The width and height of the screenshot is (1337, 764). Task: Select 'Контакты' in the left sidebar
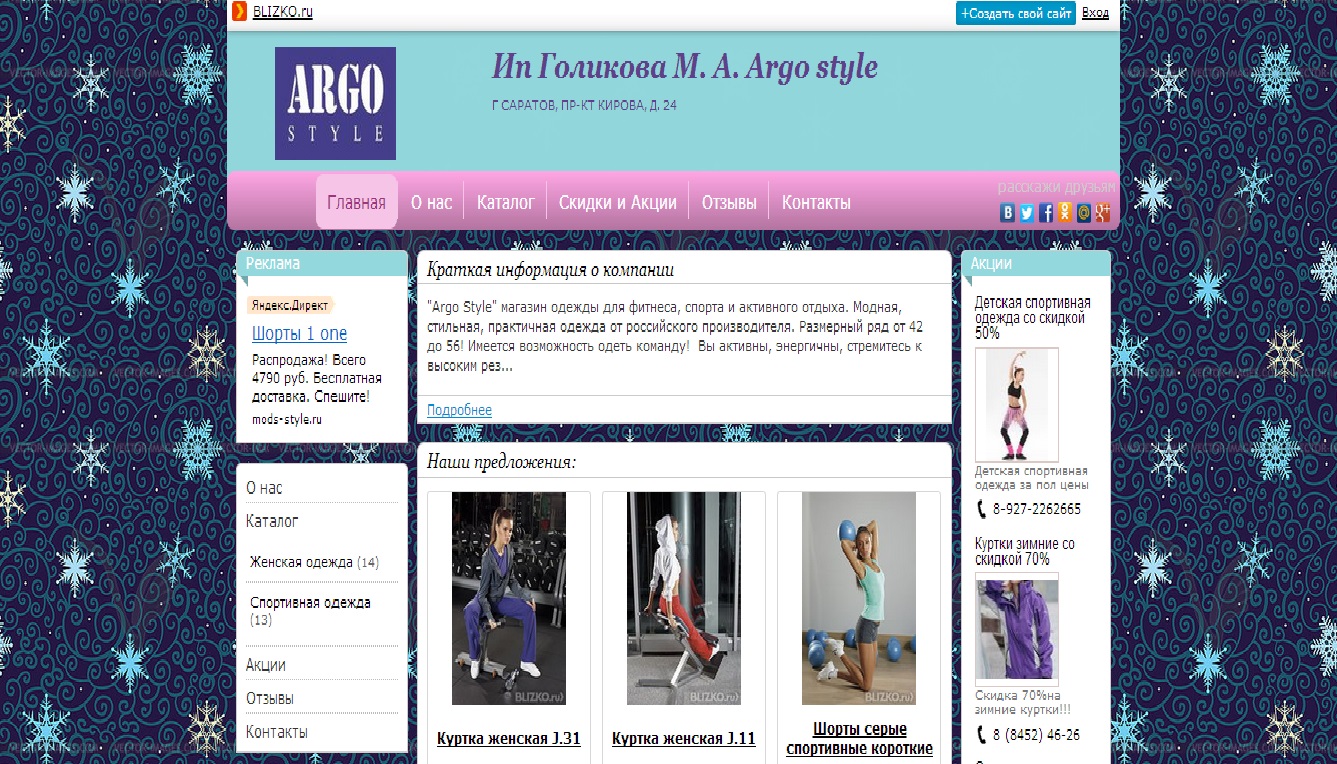point(277,732)
